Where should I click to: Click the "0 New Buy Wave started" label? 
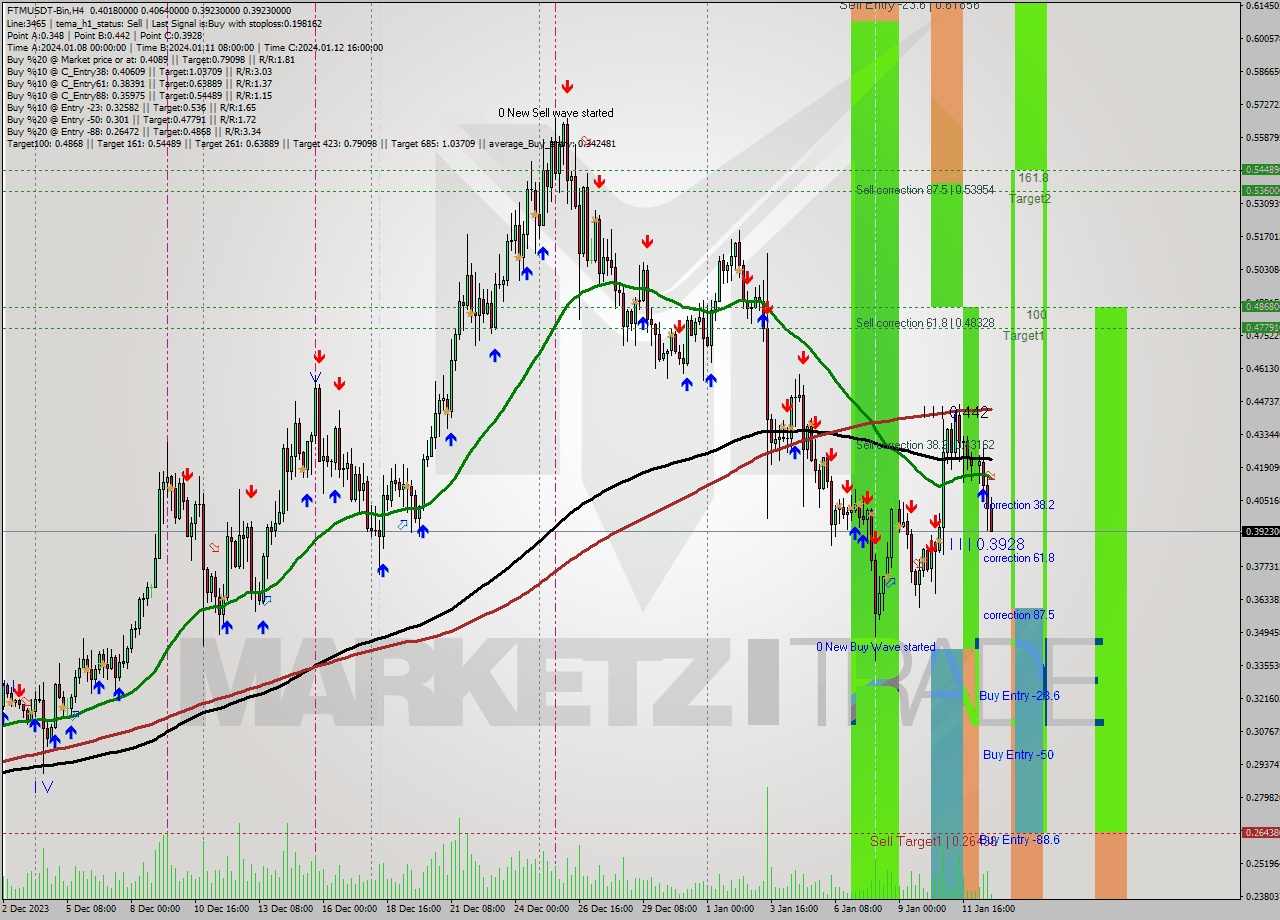[876, 647]
